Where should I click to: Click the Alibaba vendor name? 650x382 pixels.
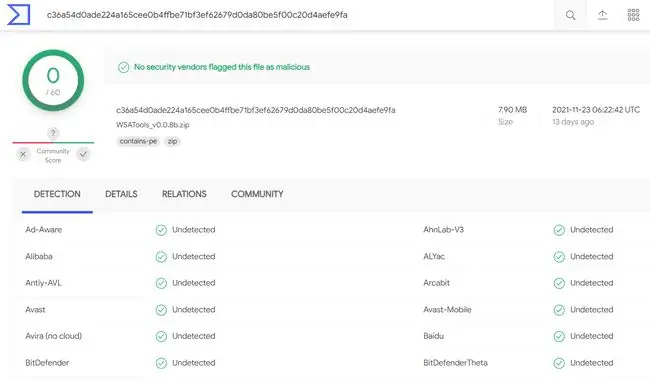tap(39, 256)
